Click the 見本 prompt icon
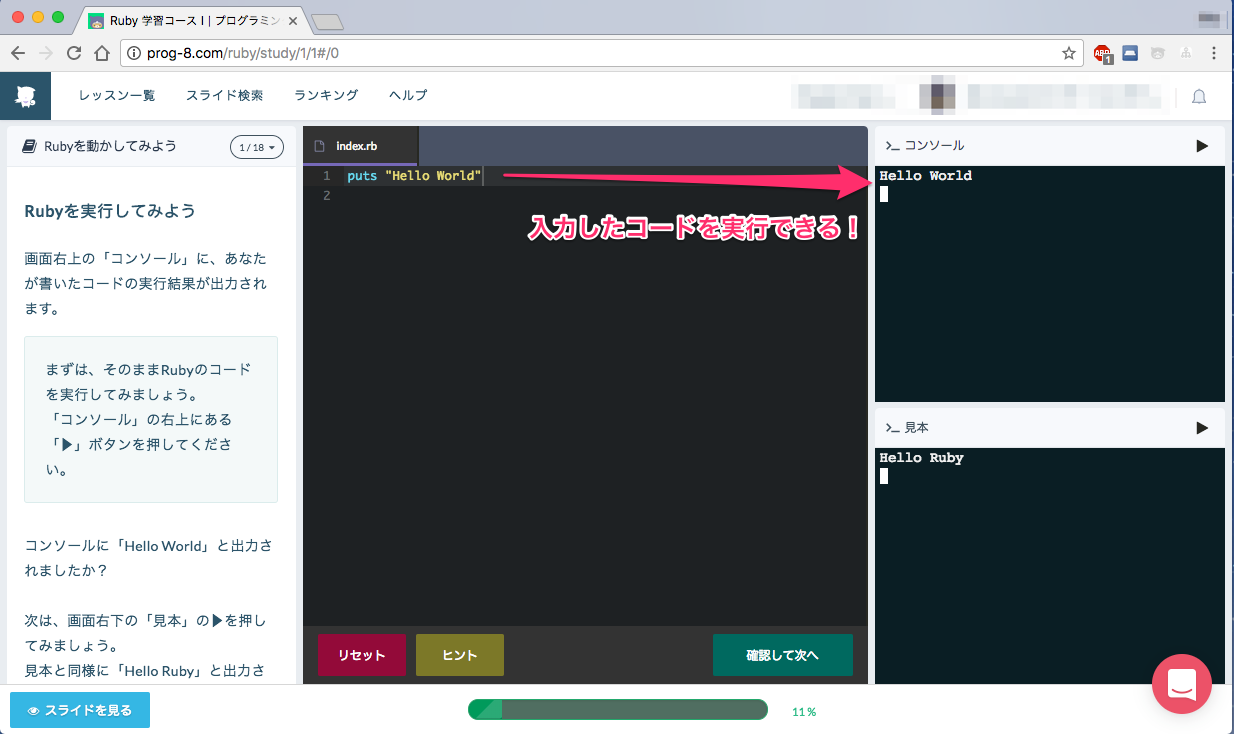This screenshot has width=1234, height=734. [892, 428]
